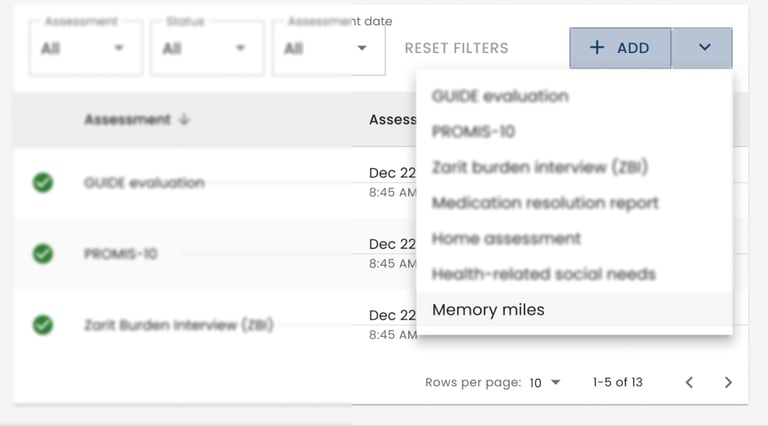Viewport: 768px width, 426px height.
Task: Click the green check icon beside GUIDE evaluation
Action: point(43,182)
